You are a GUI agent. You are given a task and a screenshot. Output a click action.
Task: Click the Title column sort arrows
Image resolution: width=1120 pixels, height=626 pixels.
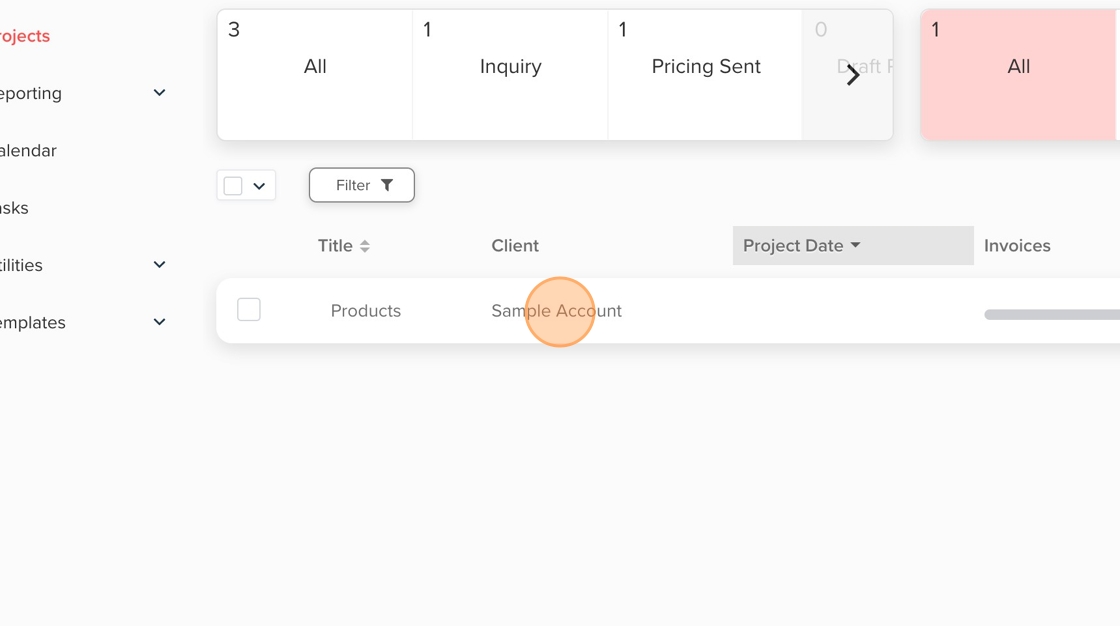click(x=365, y=246)
